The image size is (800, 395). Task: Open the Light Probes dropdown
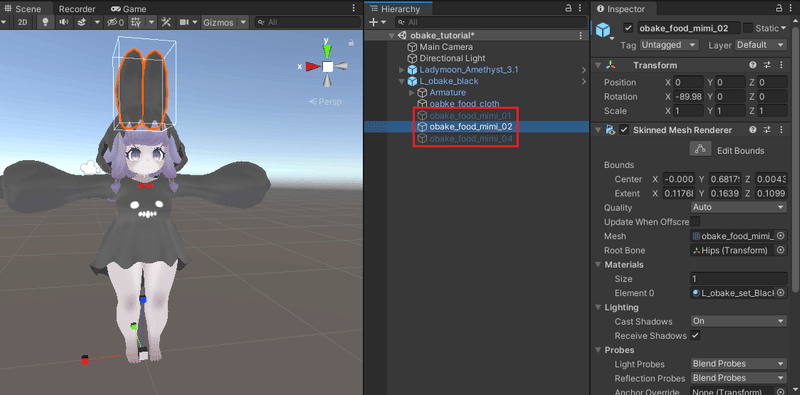tap(739, 364)
